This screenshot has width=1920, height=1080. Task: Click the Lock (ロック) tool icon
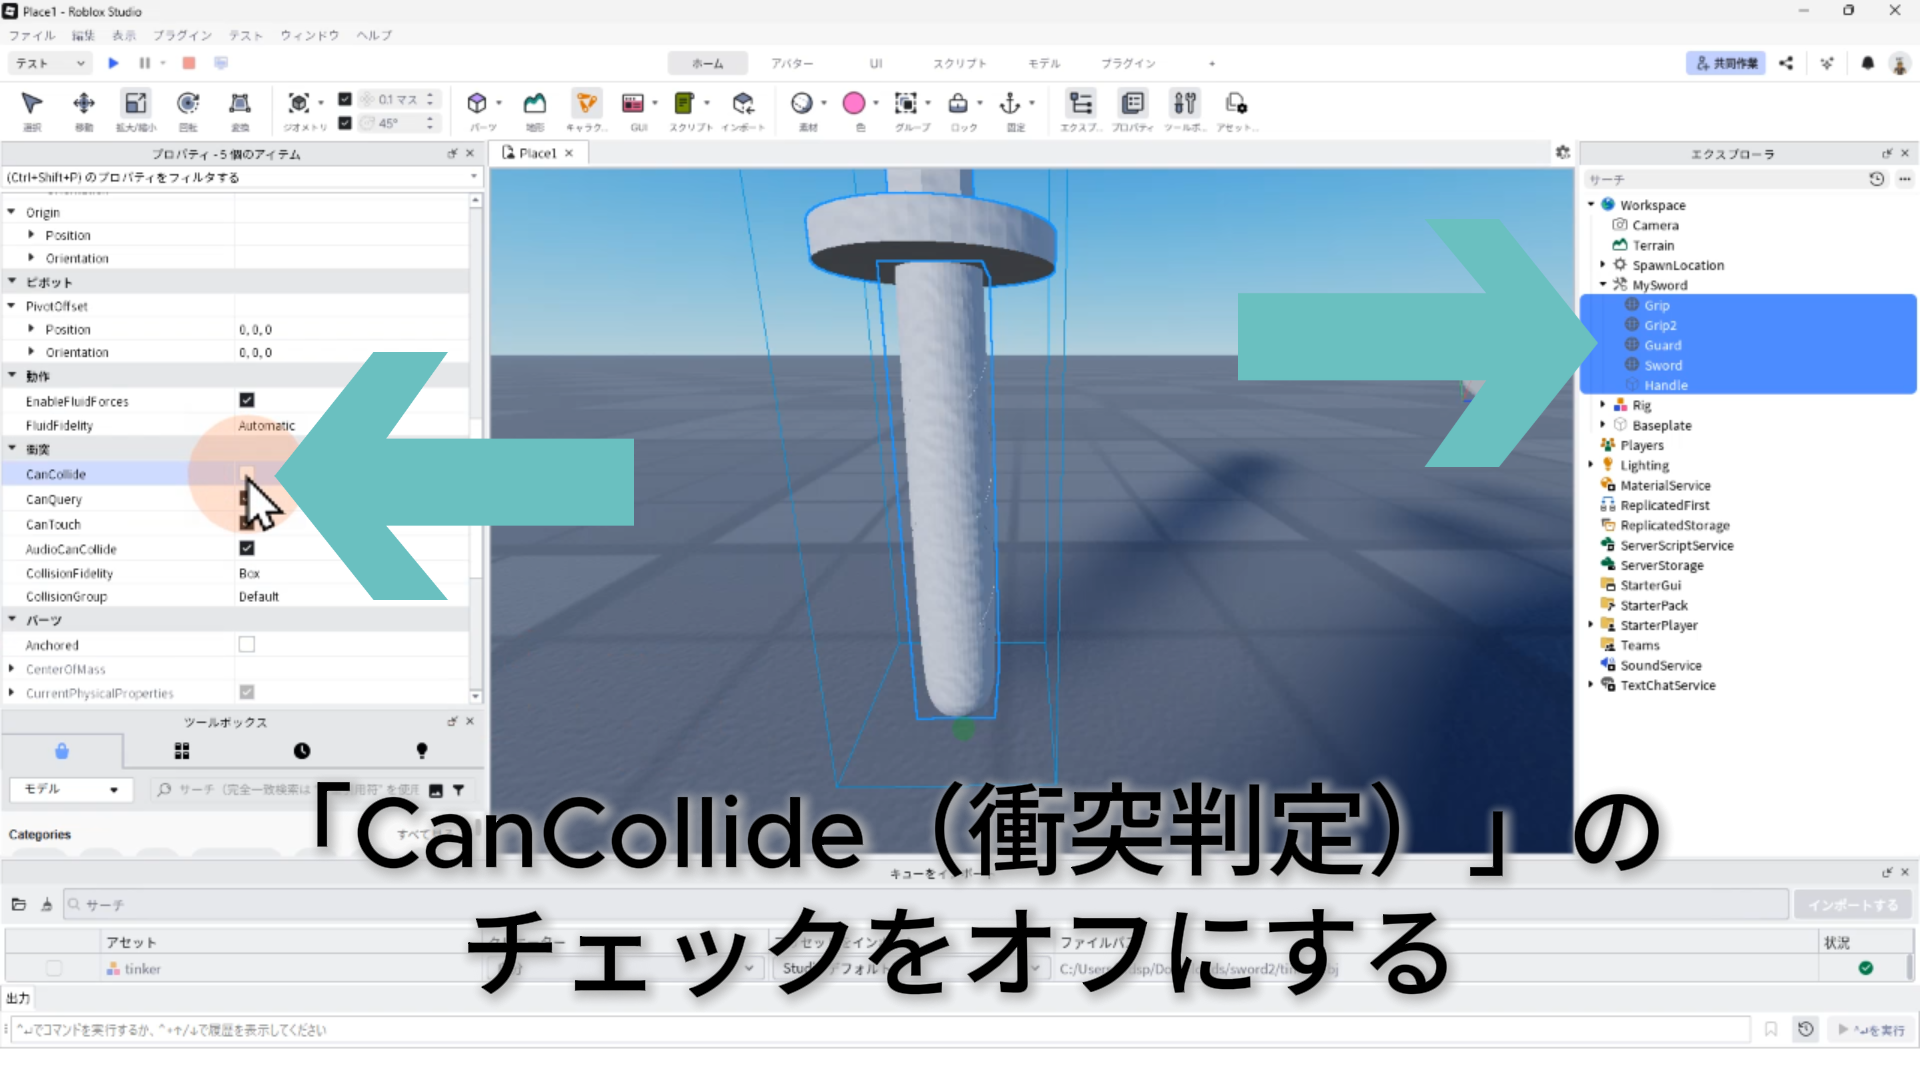958,104
